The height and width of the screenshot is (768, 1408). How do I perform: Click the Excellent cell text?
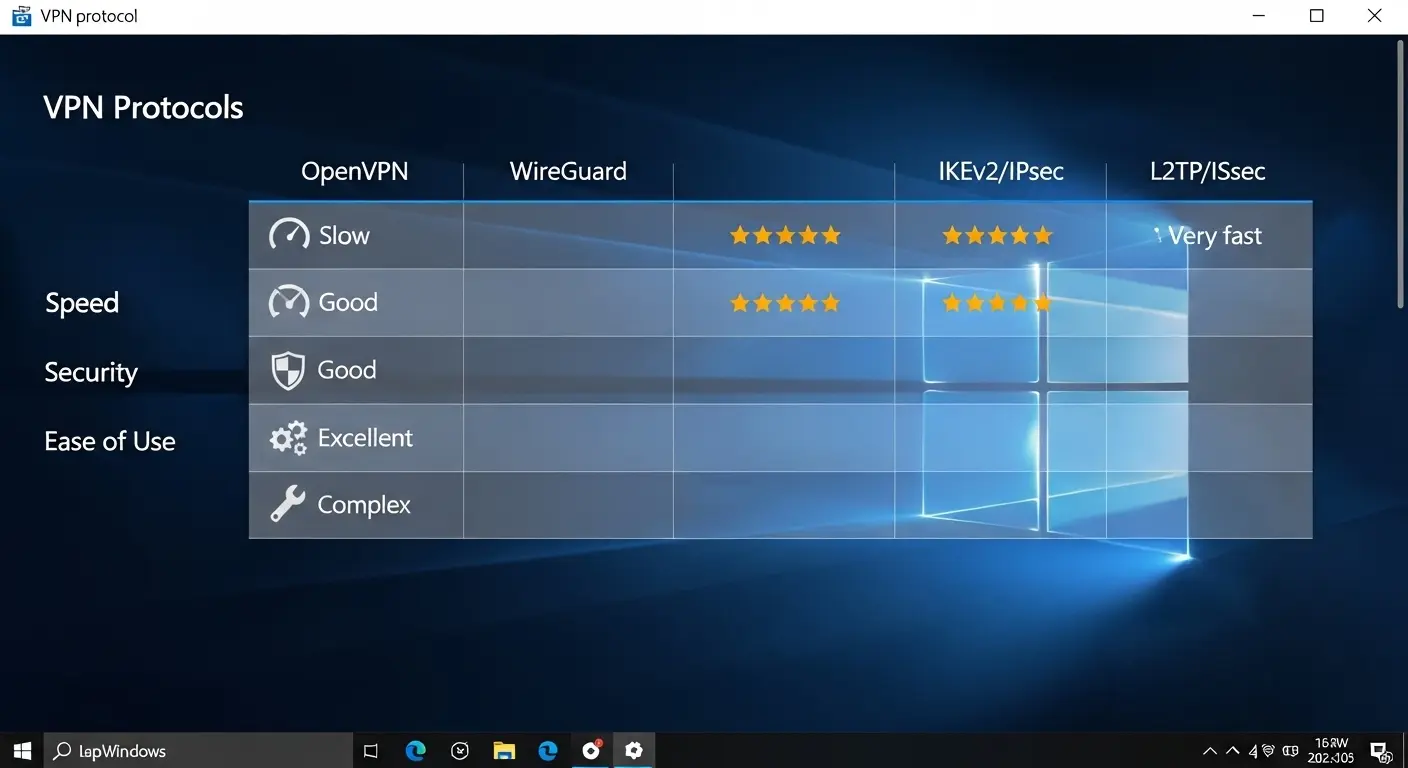point(365,438)
